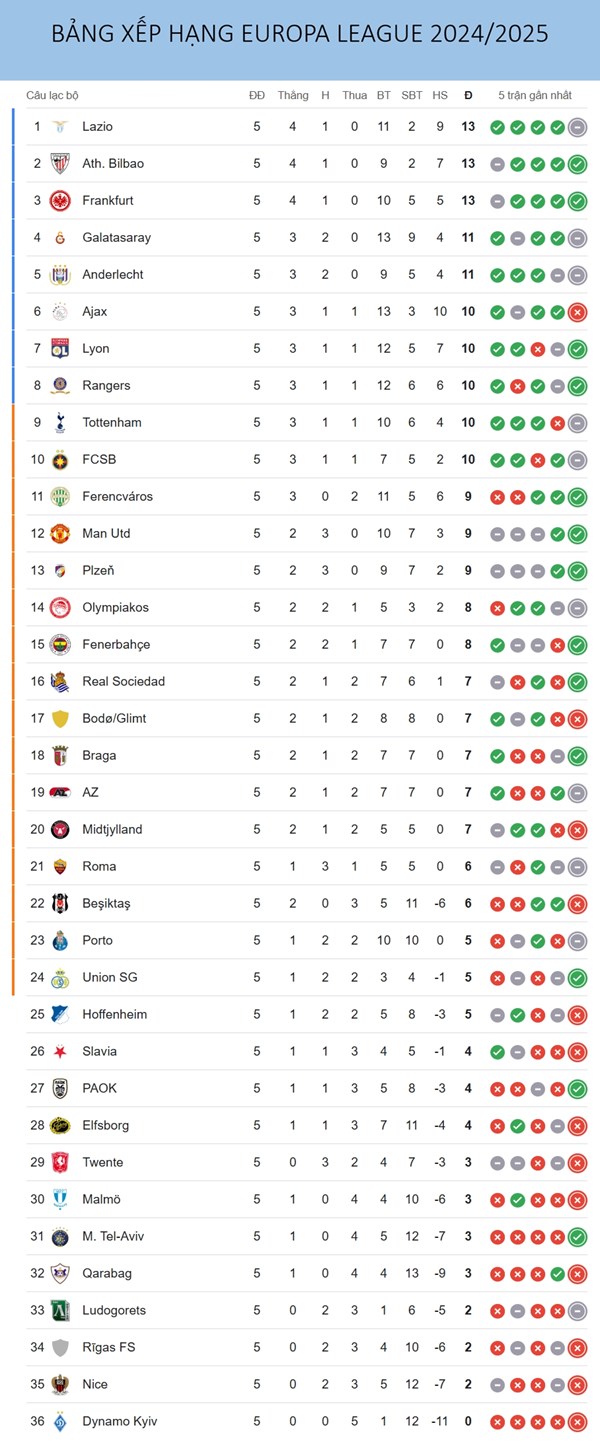Click the Man Utd club logo

[x=60, y=534]
